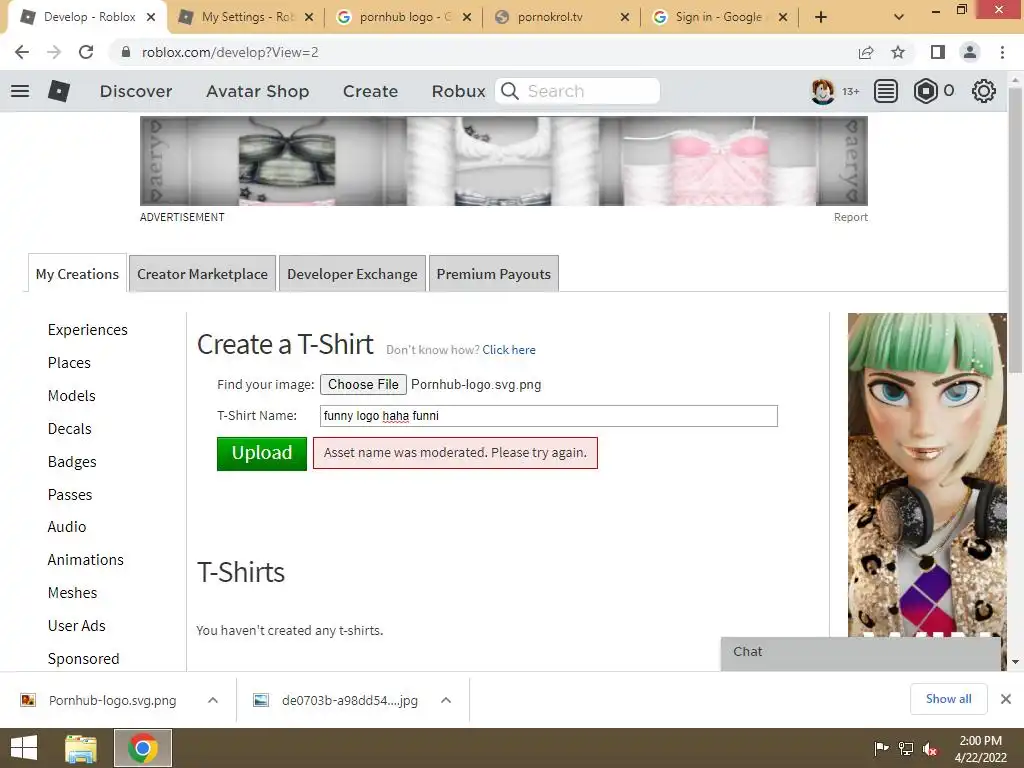Toggle the Chrome side panel icon

pos(938,52)
